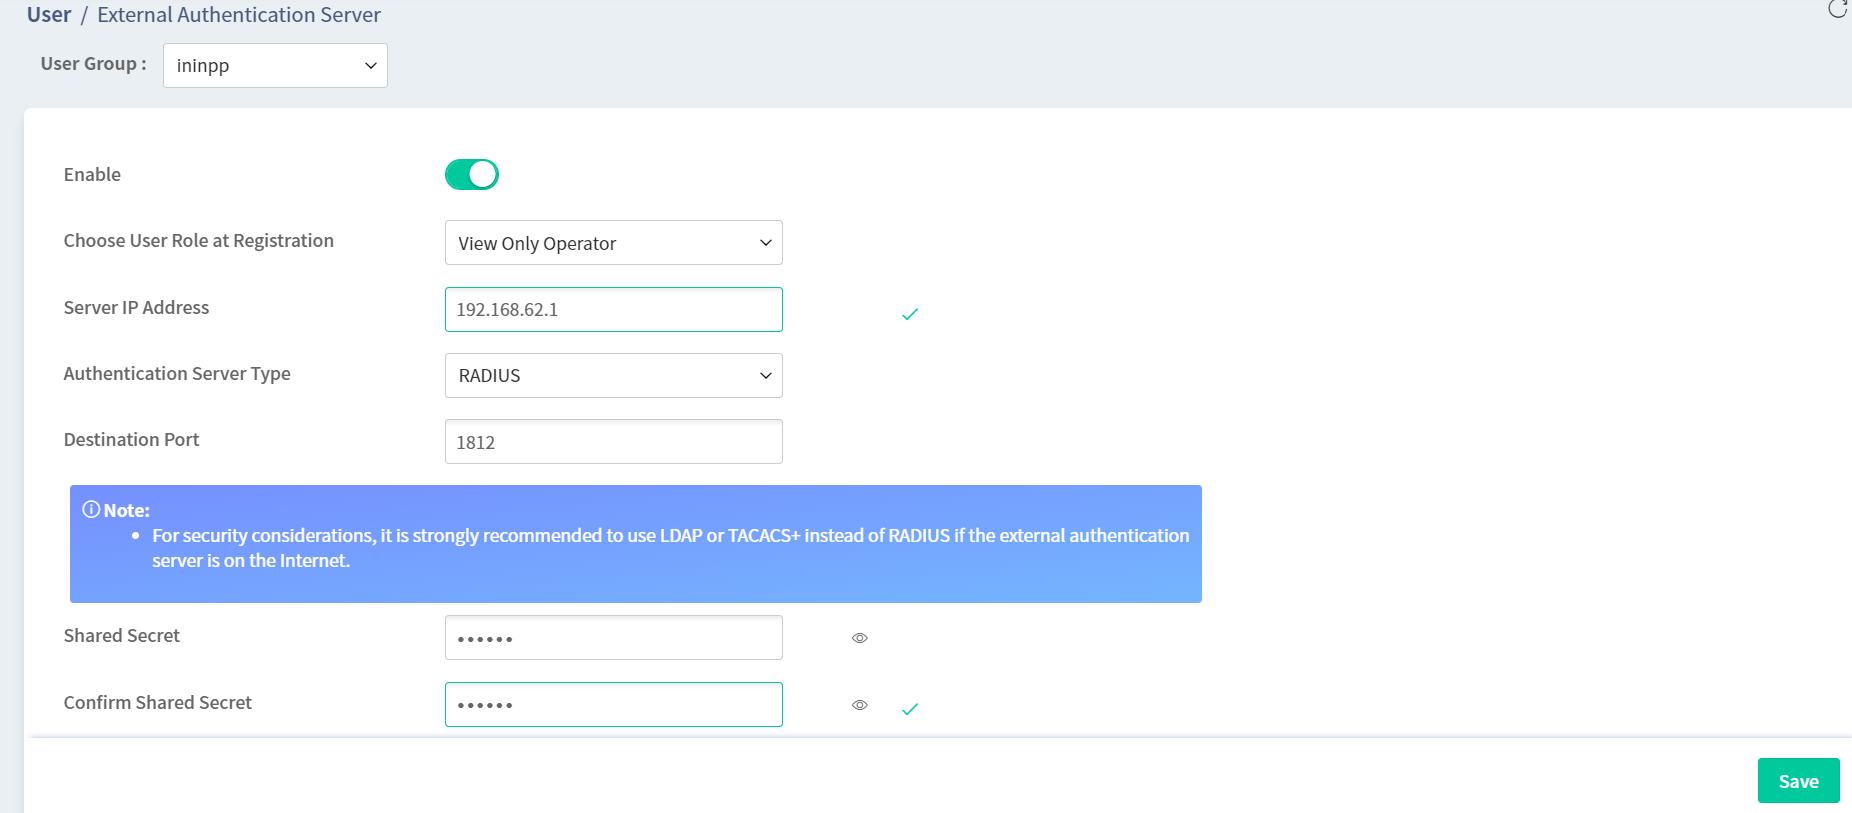Click the User breadcrumb link
Screen dimensions: 1852x813
point(49,15)
